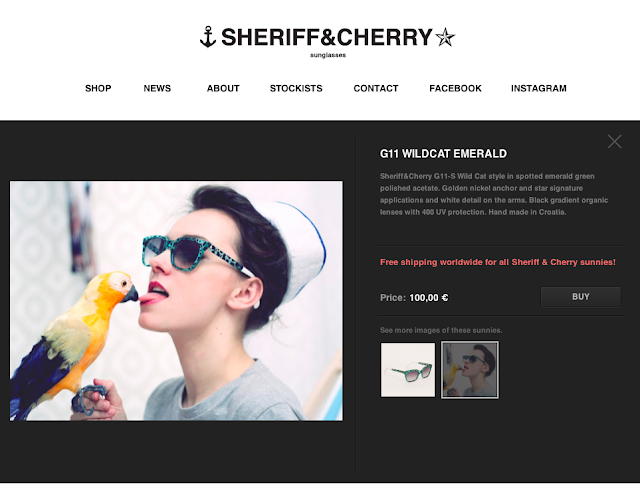Click the star icon beside CHERRY
The width and height of the screenshot is (640, 500).
445,37
